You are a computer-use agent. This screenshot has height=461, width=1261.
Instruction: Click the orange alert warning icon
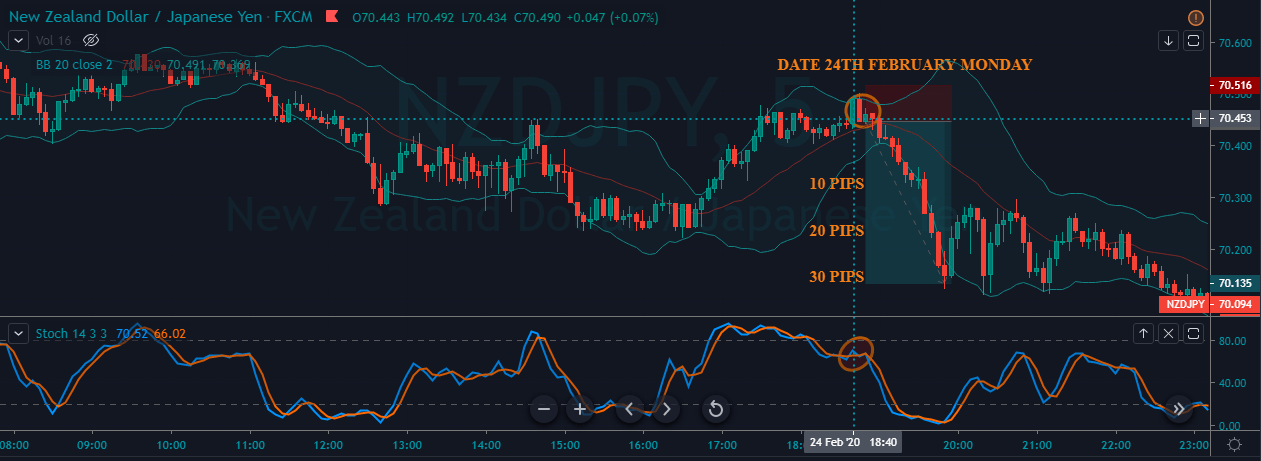(x=1224, y=18)
